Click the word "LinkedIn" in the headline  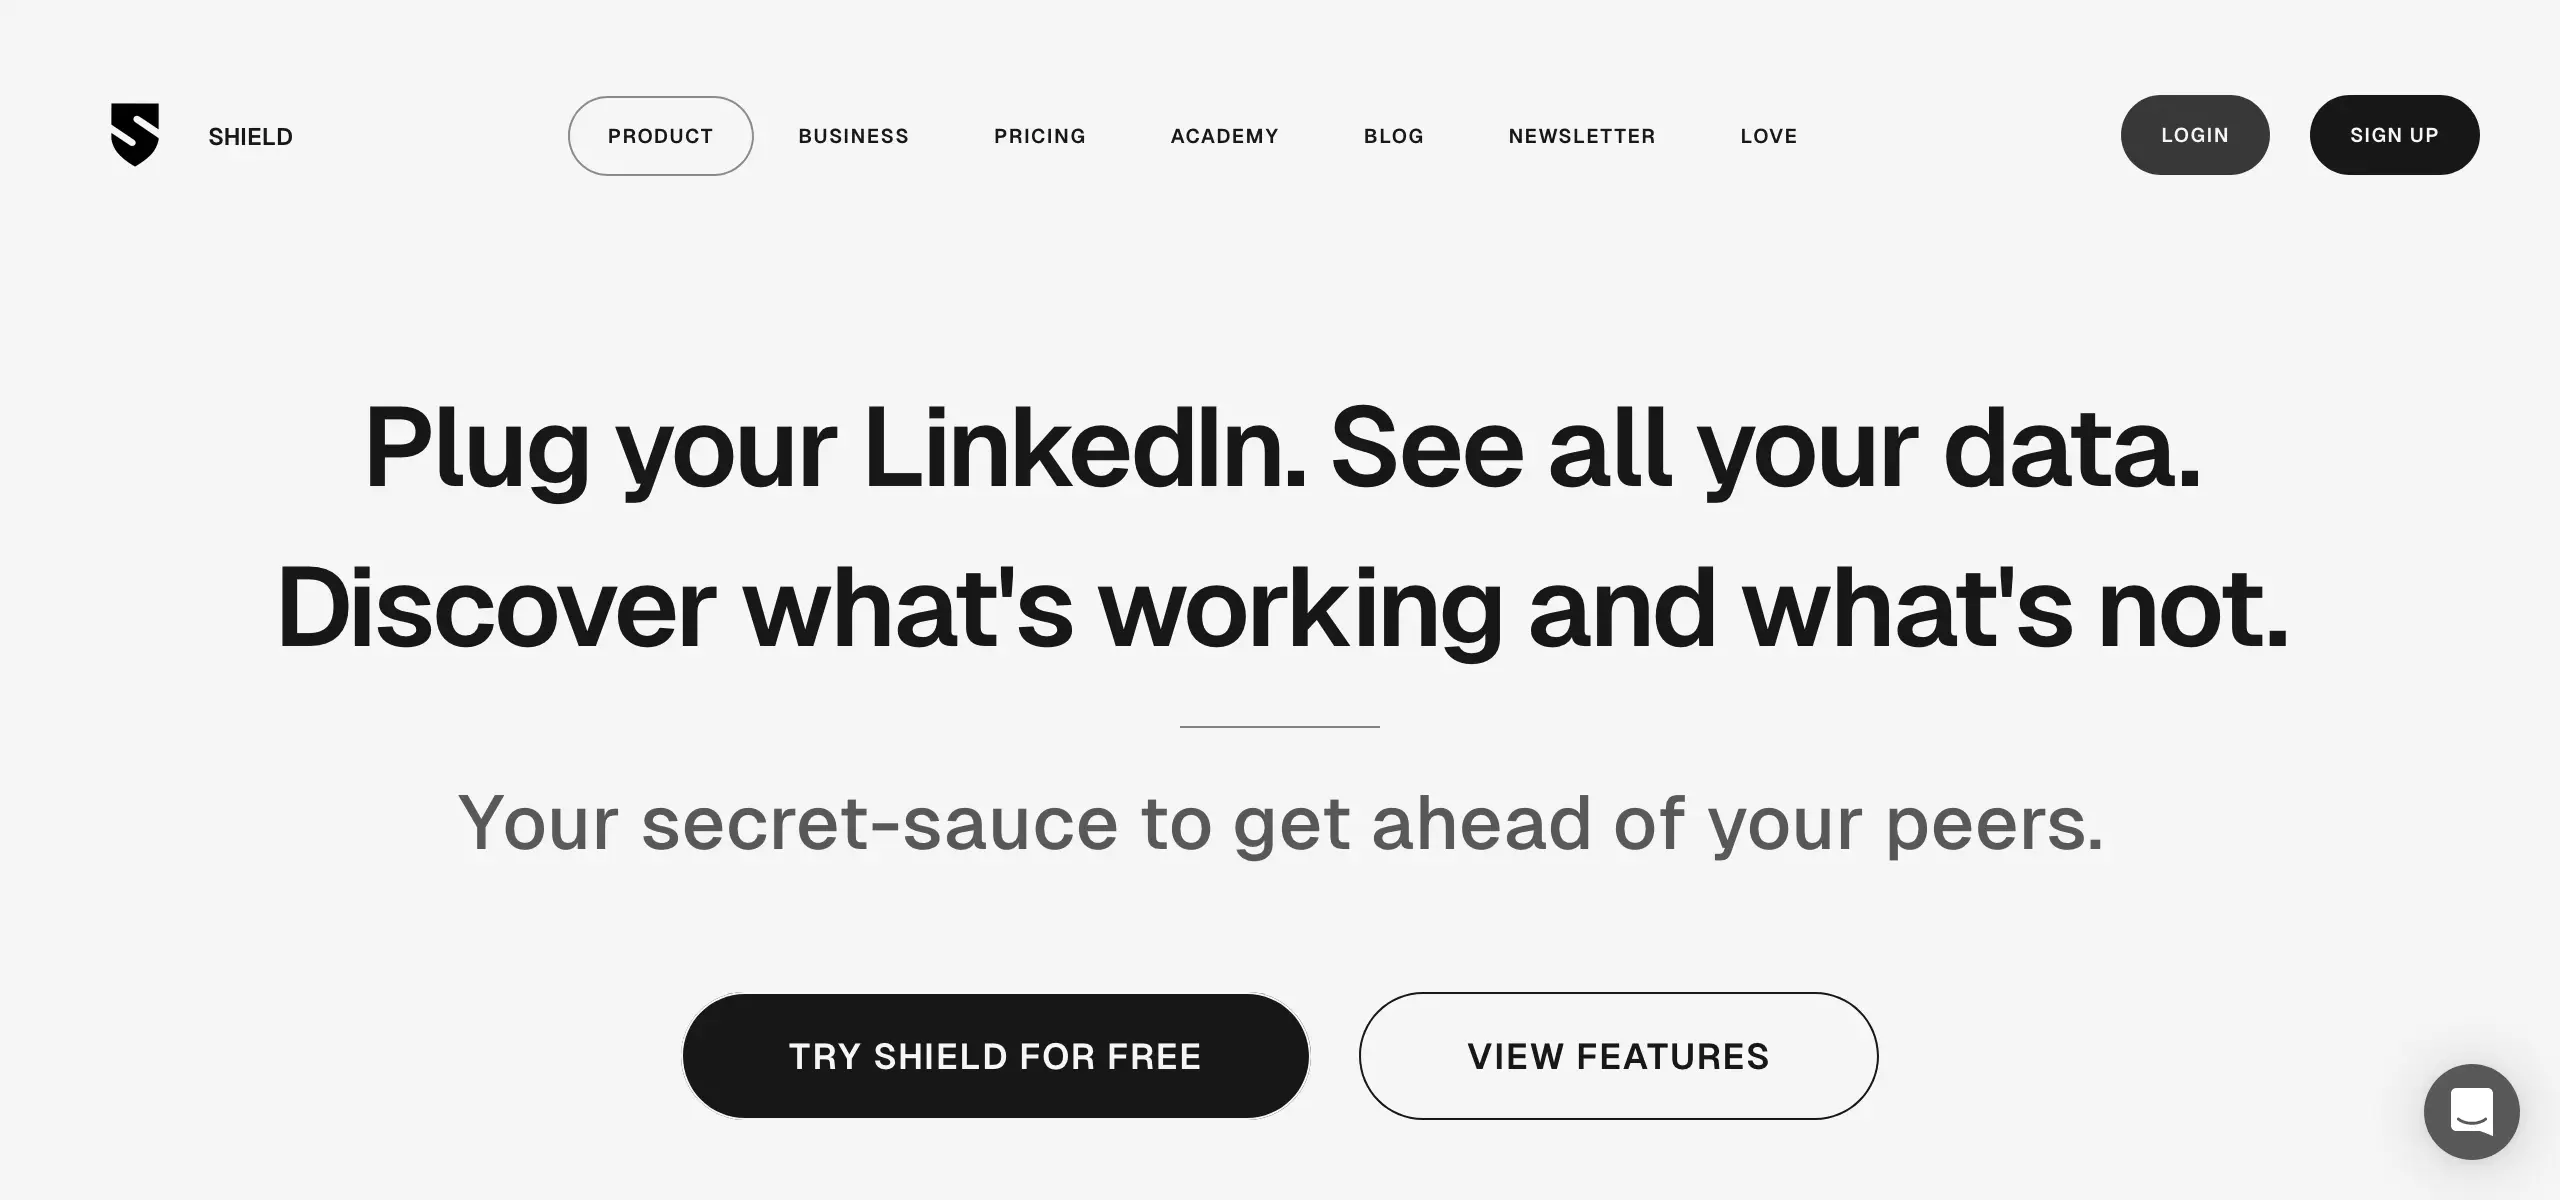[x=1084, y=447]
